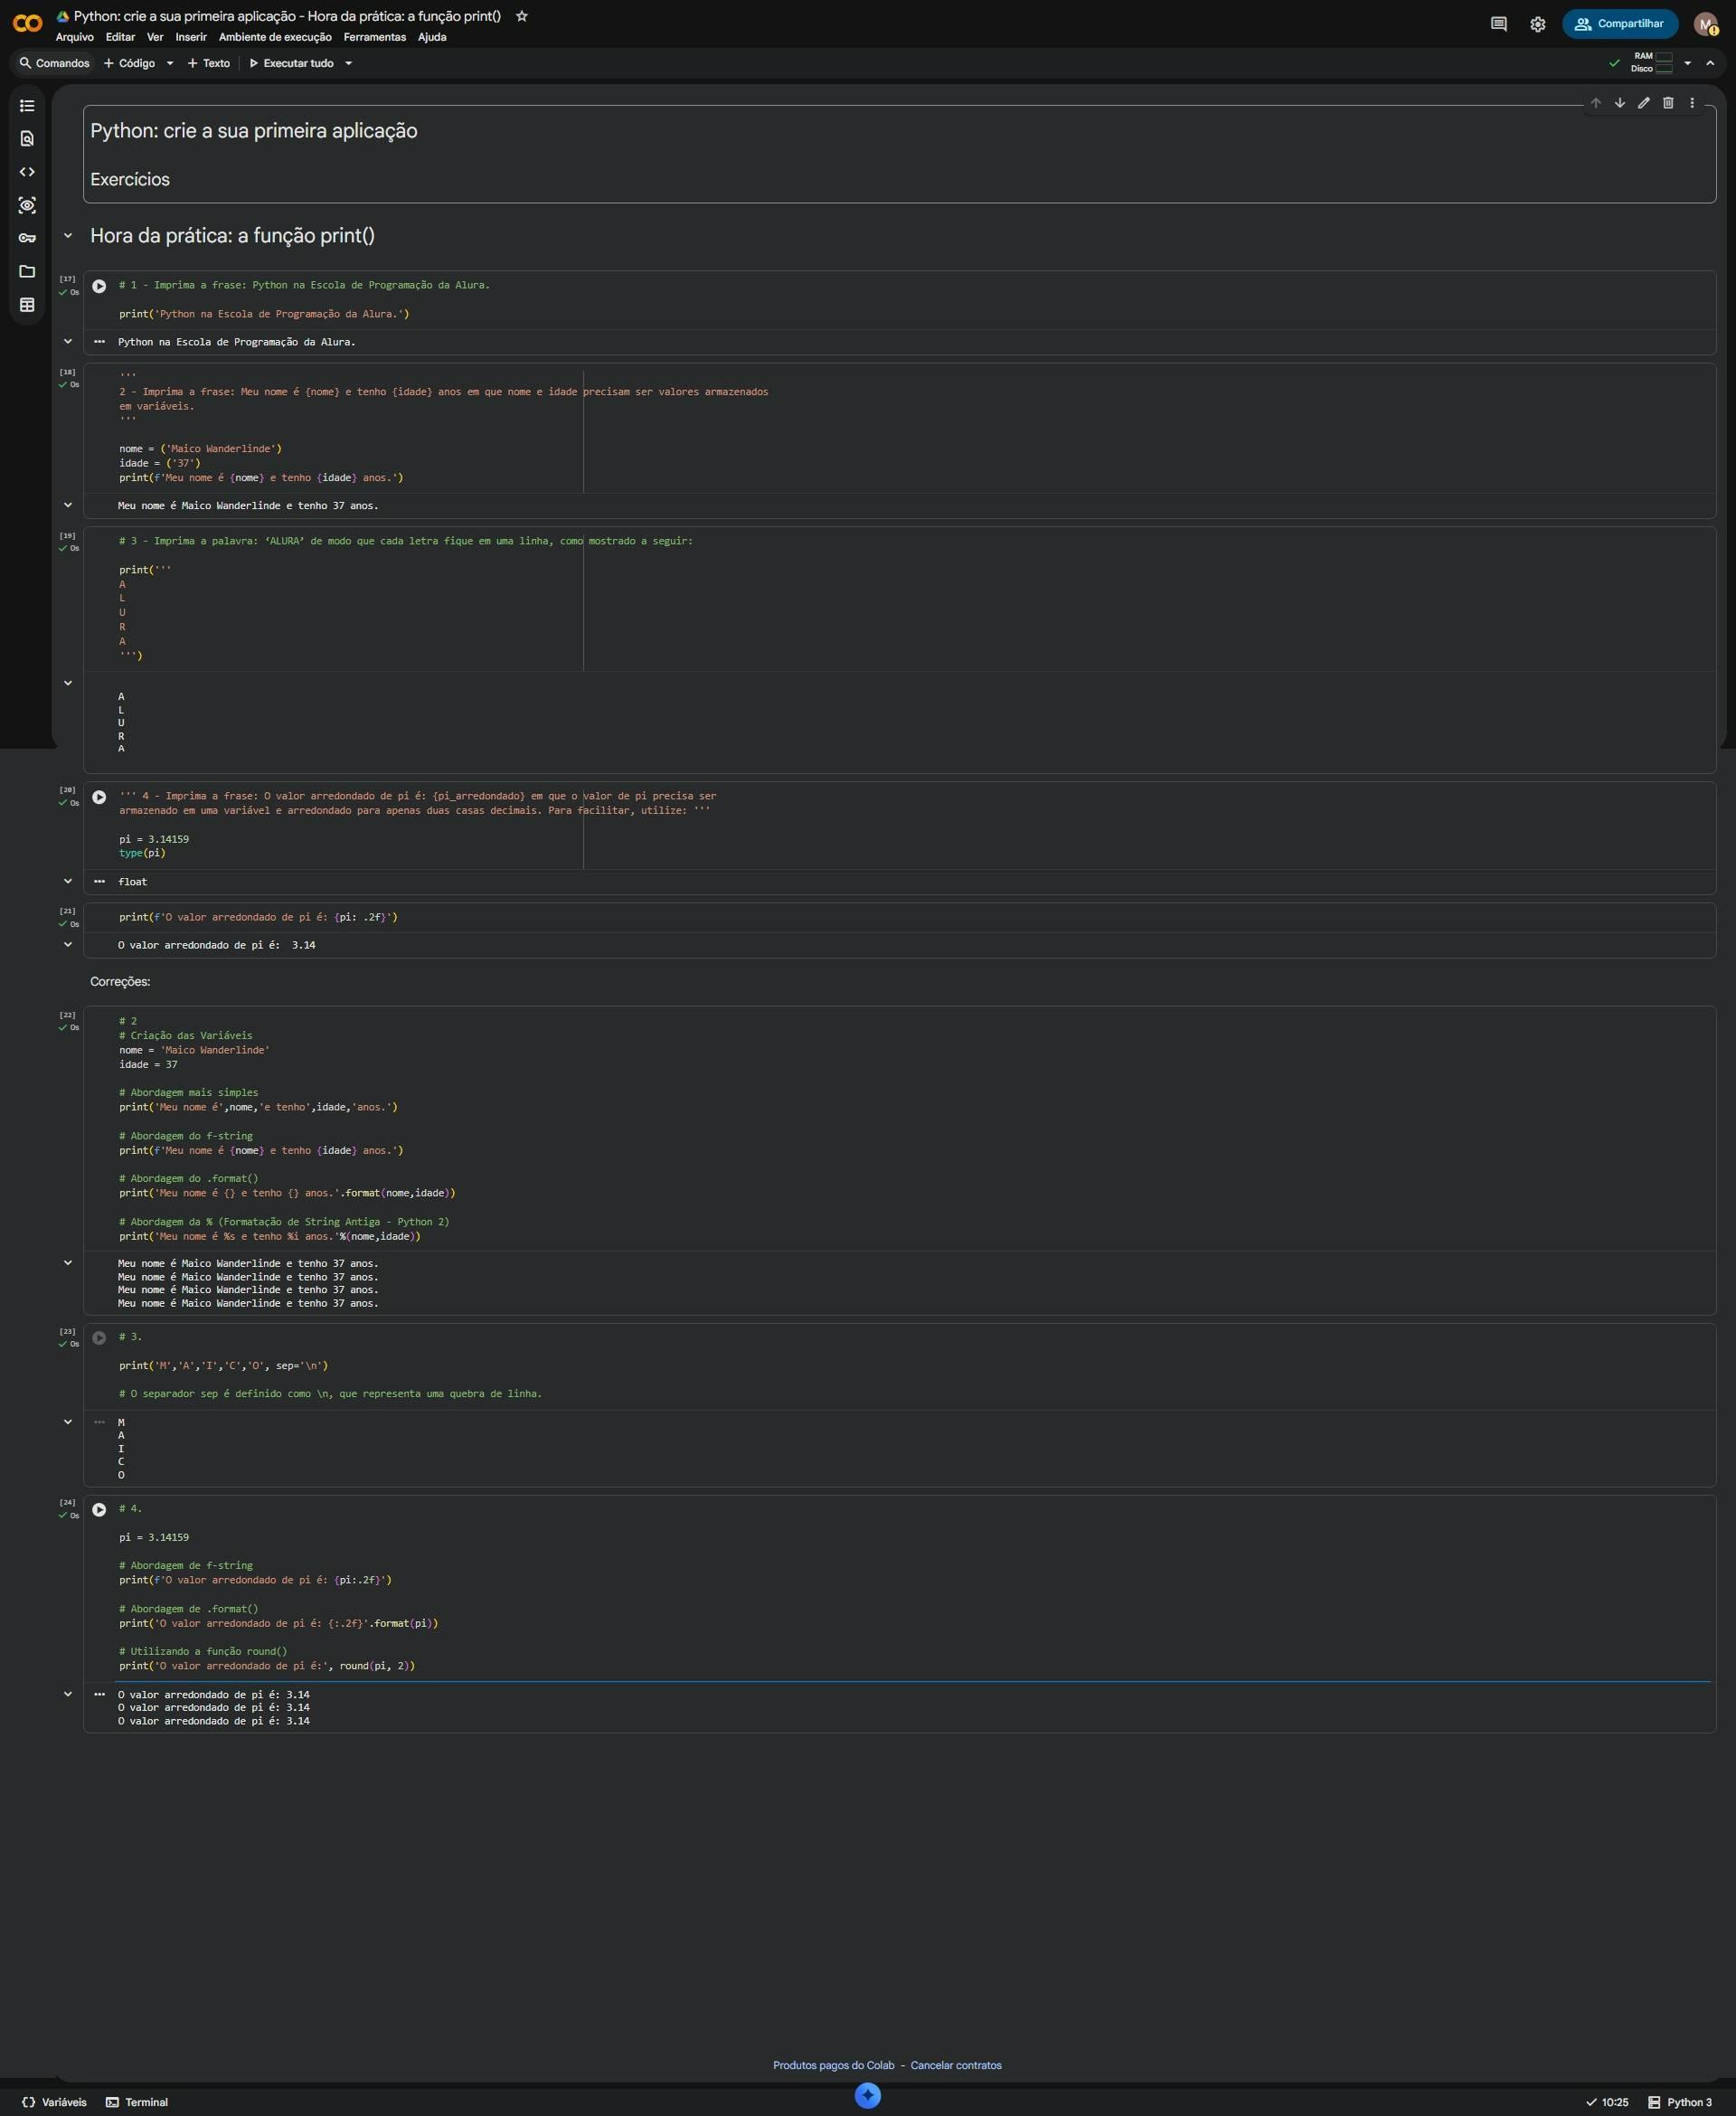This screenshot has height=2116, width=1736.
Task: Follow the 'Produtos pagos do Colab' link
Action: pyautogui.click(x=833, y=2065)
